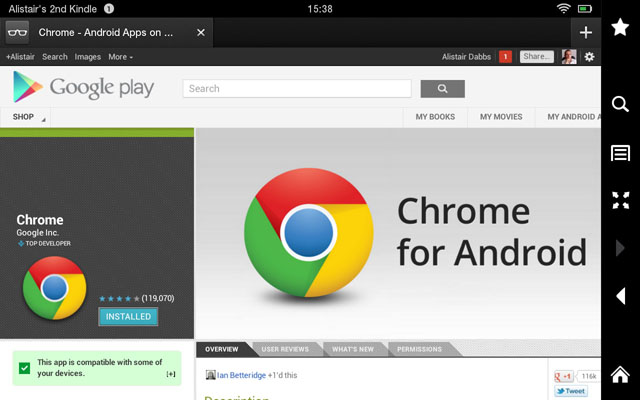Tap the bookmarks star icon
This screenshot has width=640, height=400.
pos(620,27)
